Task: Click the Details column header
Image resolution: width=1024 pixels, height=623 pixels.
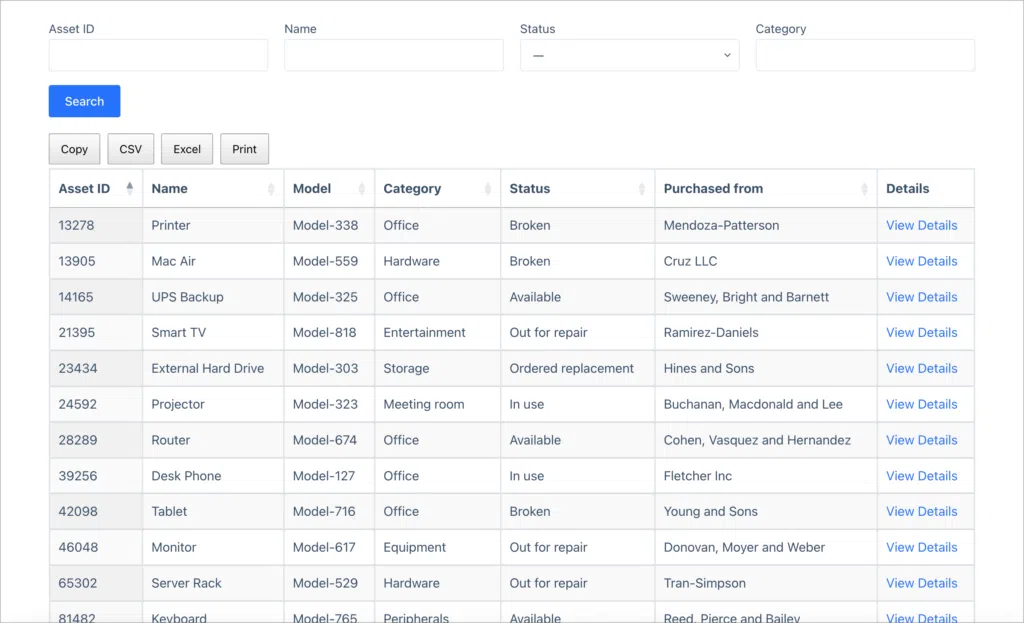Action: pos(907,189)
